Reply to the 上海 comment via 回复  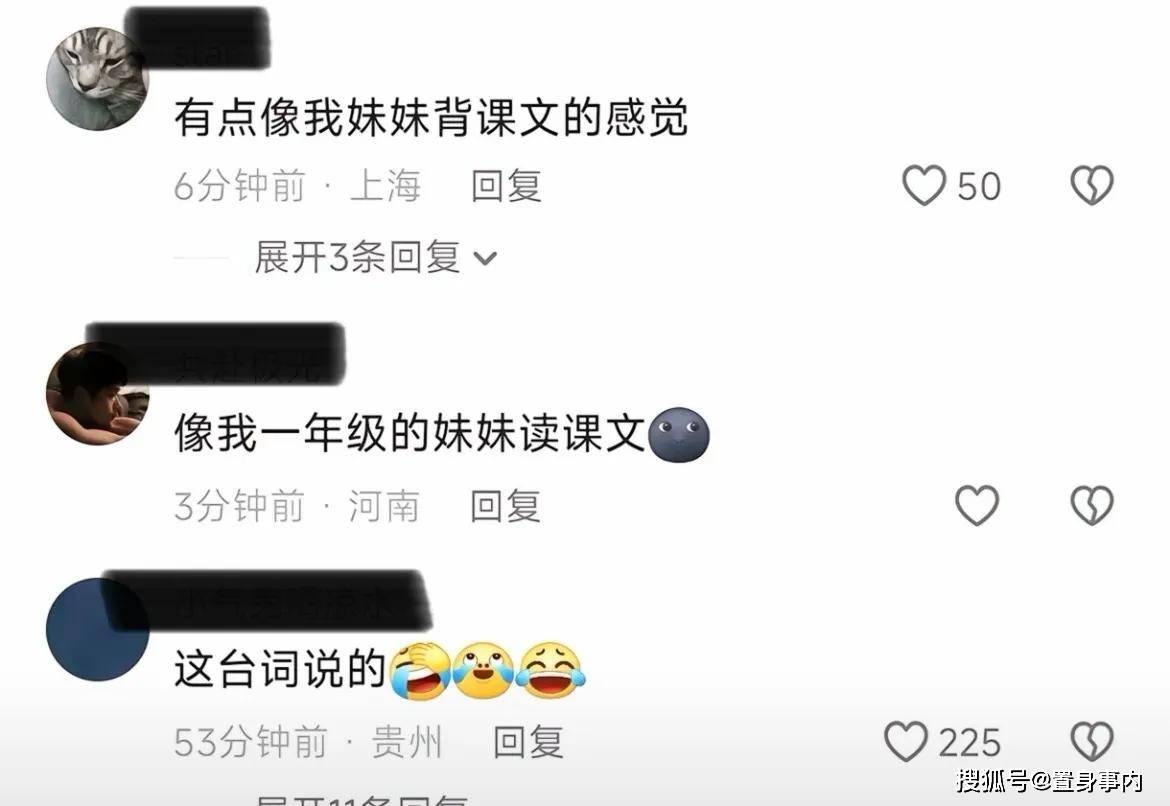pyautogui.click(x=506, y=186)
